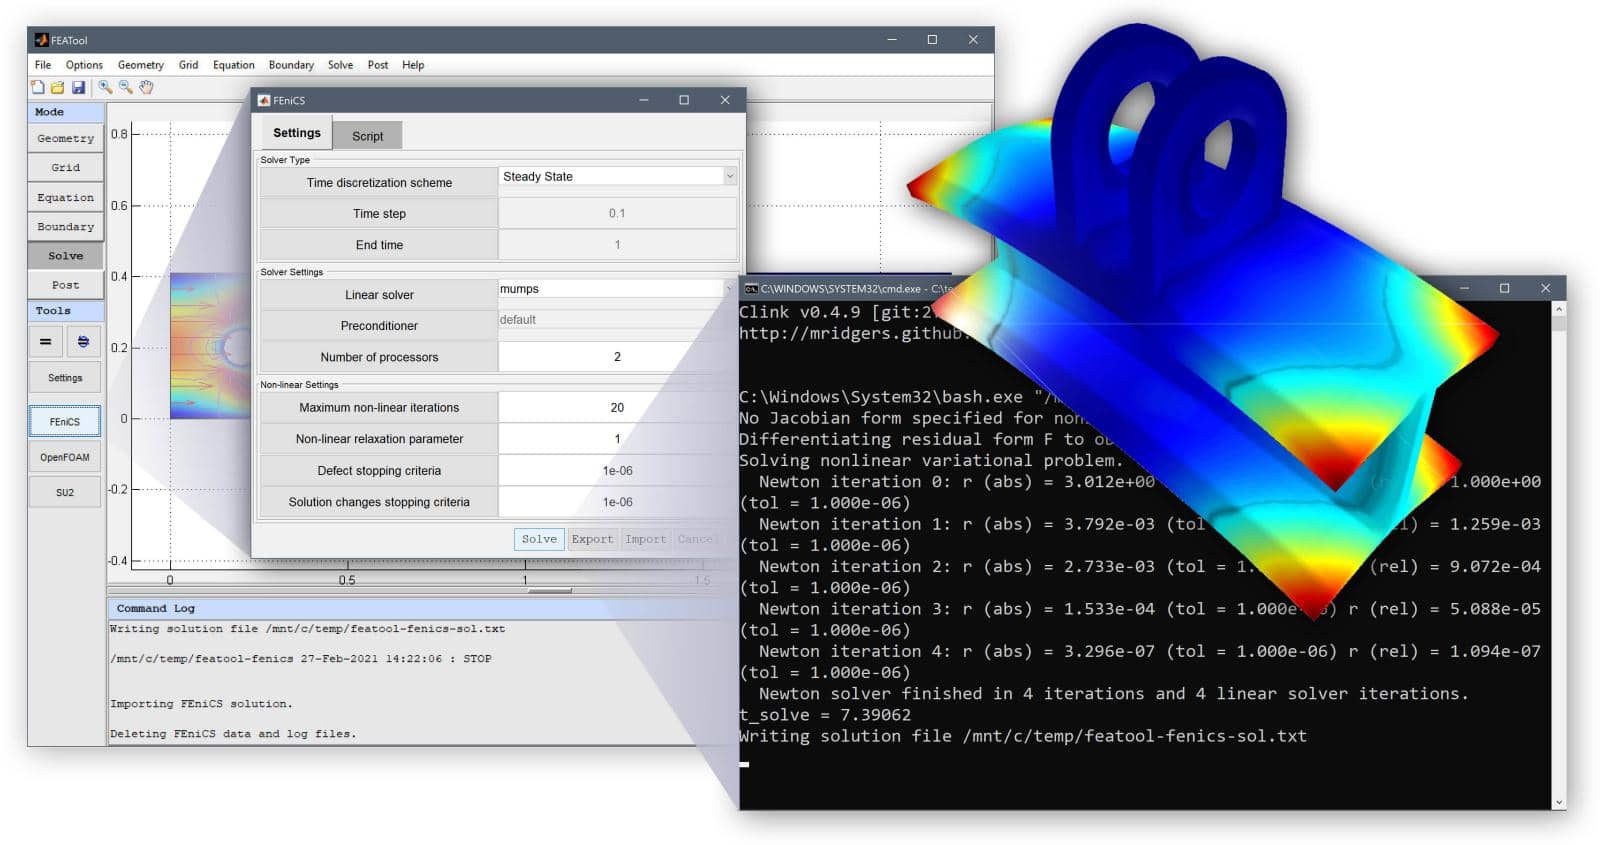
Task: Select the Settings tab in FEniCS dialog
Action: coord(297,133)
